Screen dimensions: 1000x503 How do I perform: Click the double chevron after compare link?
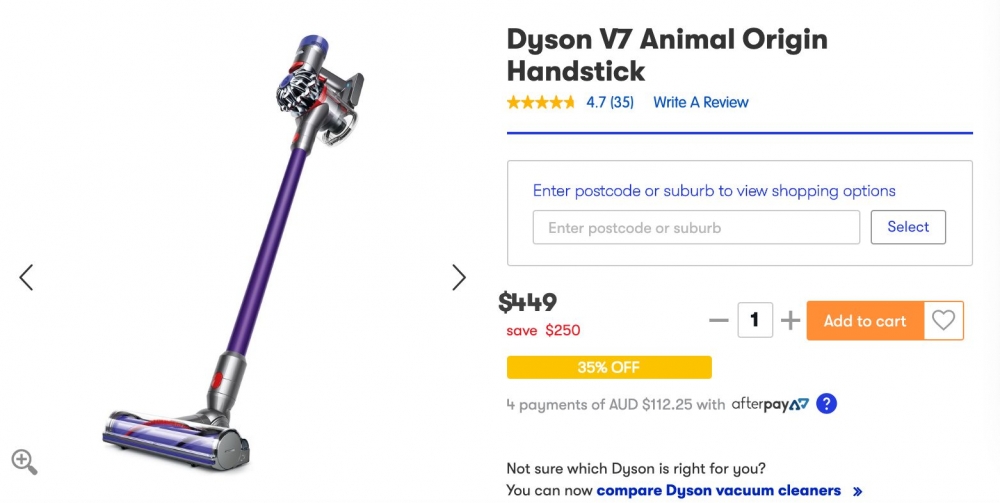pyautogui.click(x=857, y=491)
